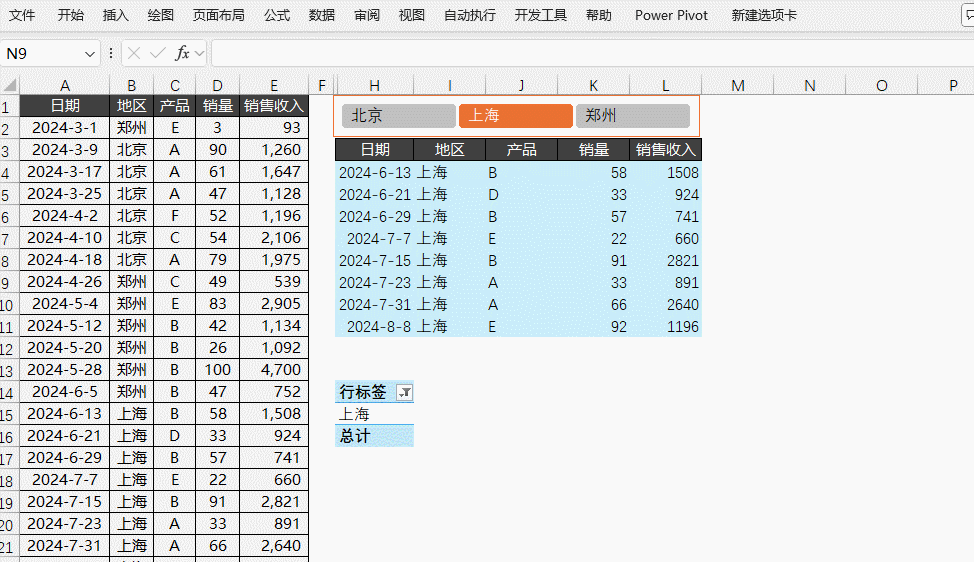Click the cell with value 4,700

274,370
